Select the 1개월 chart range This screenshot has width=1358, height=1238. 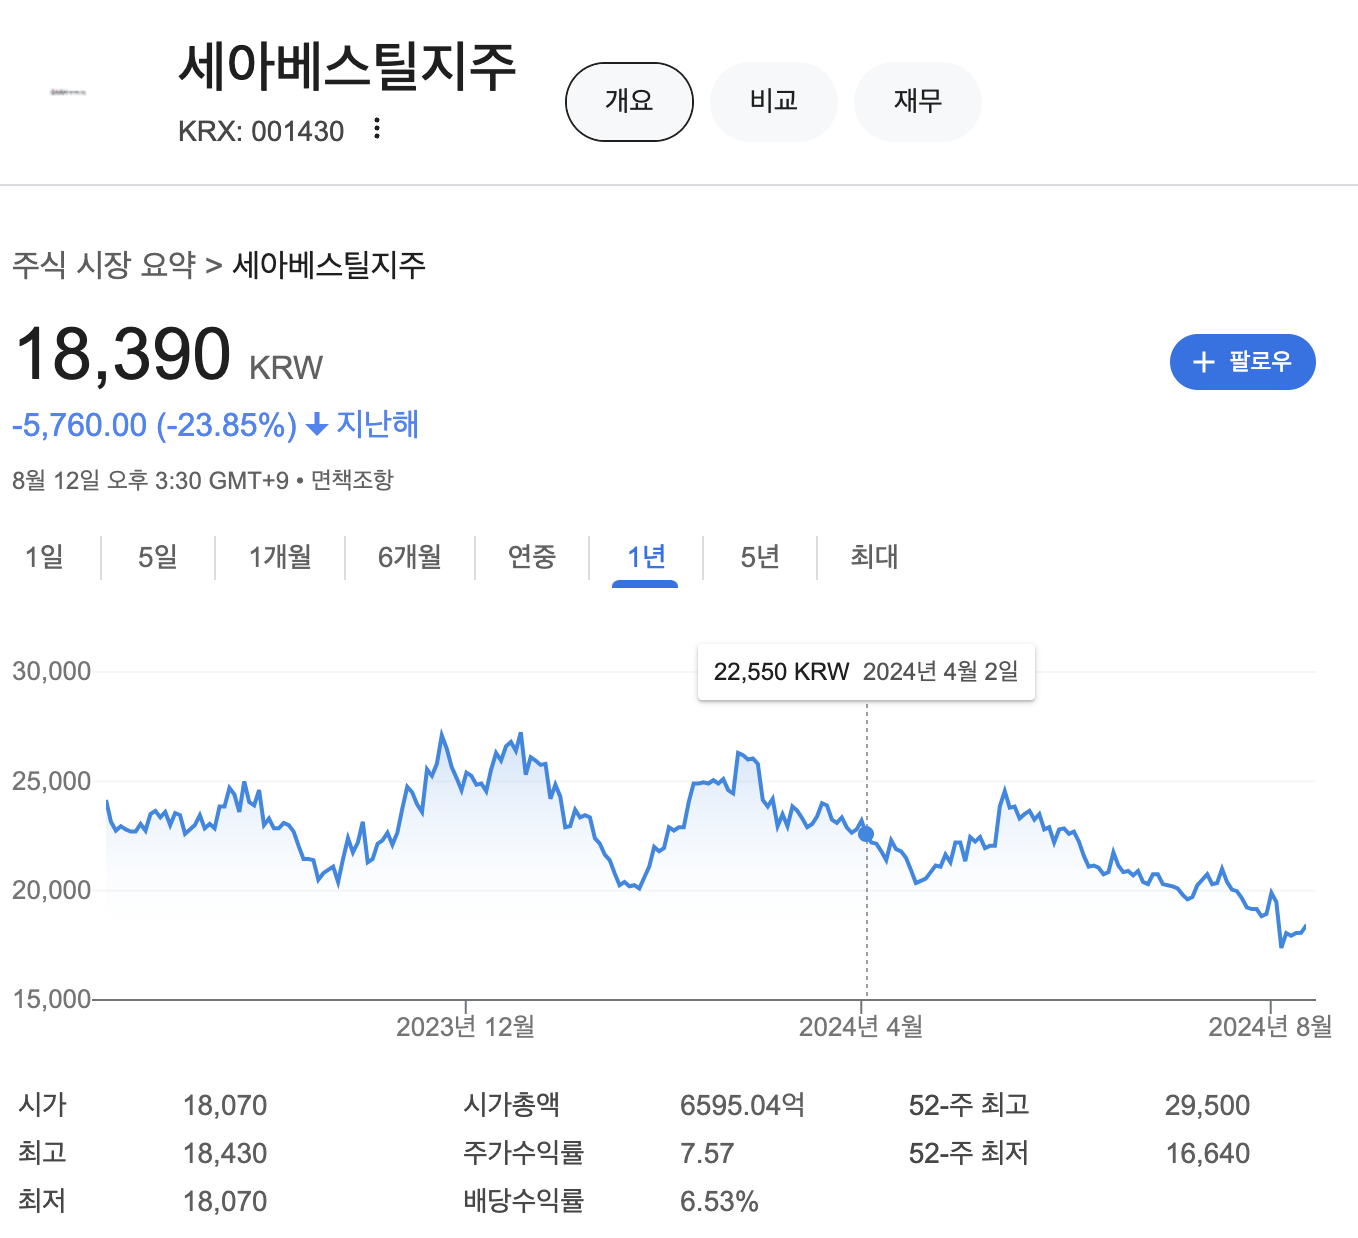(x=280, y=557)
